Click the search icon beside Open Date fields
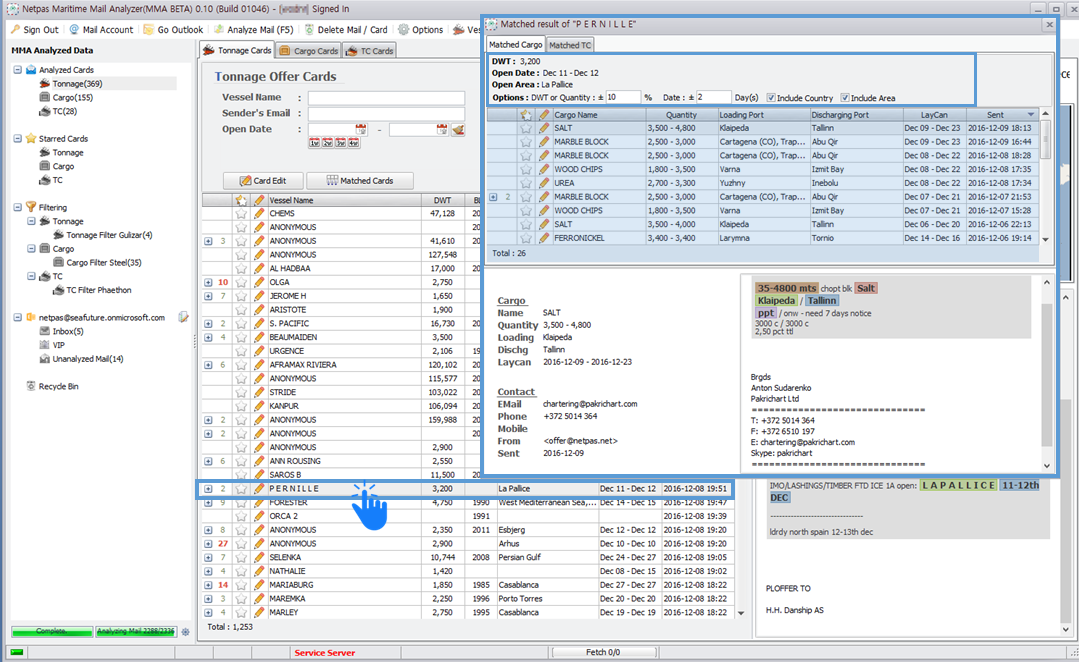Screen dimensions: 1079x662 click(458, 129)
